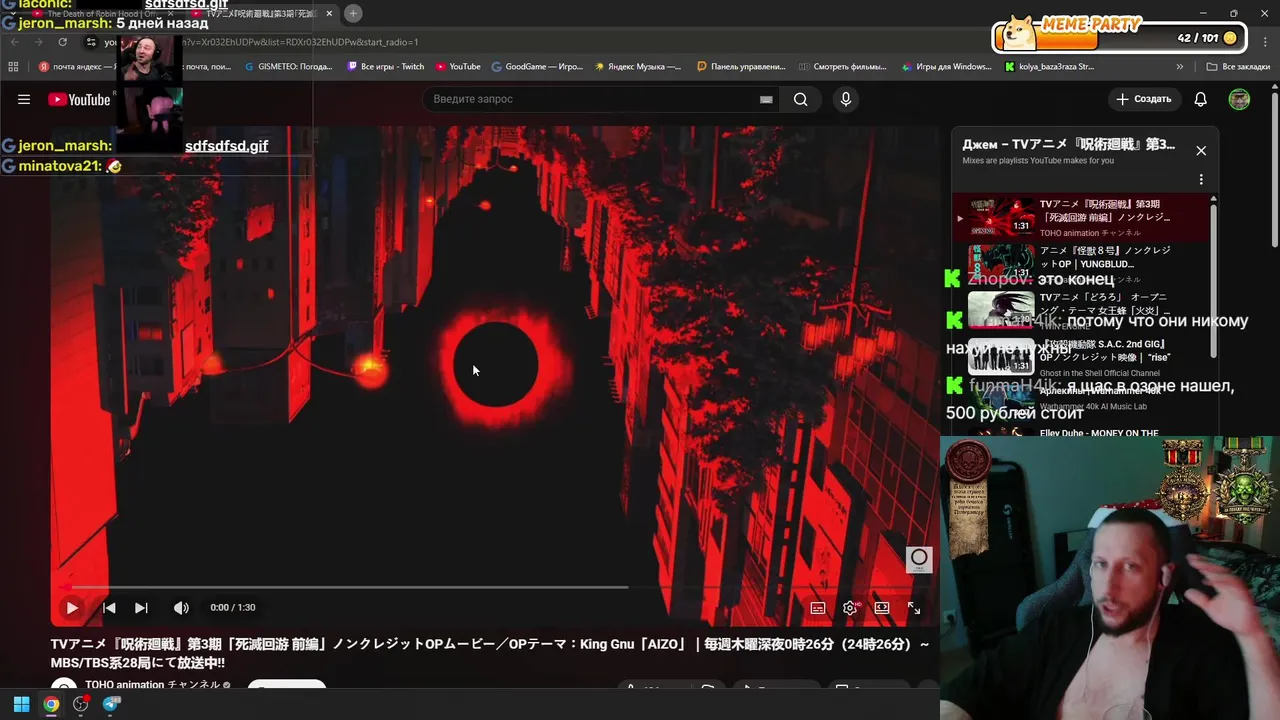Open the kolya_baza3raza Str... bookmark
Viewport: 1280px width, 720px height.
point(1050,67)
